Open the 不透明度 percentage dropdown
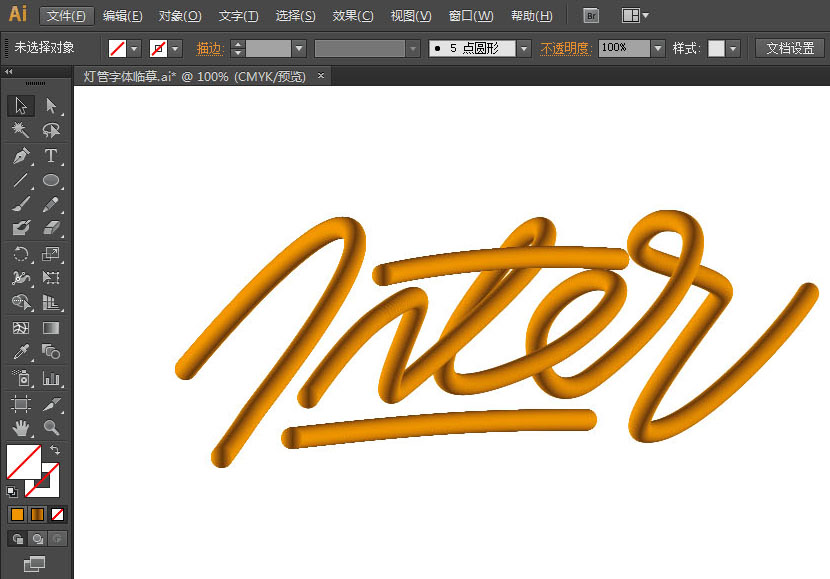The height and width of the screenshot is (579, 830). (x=658, y=48)
